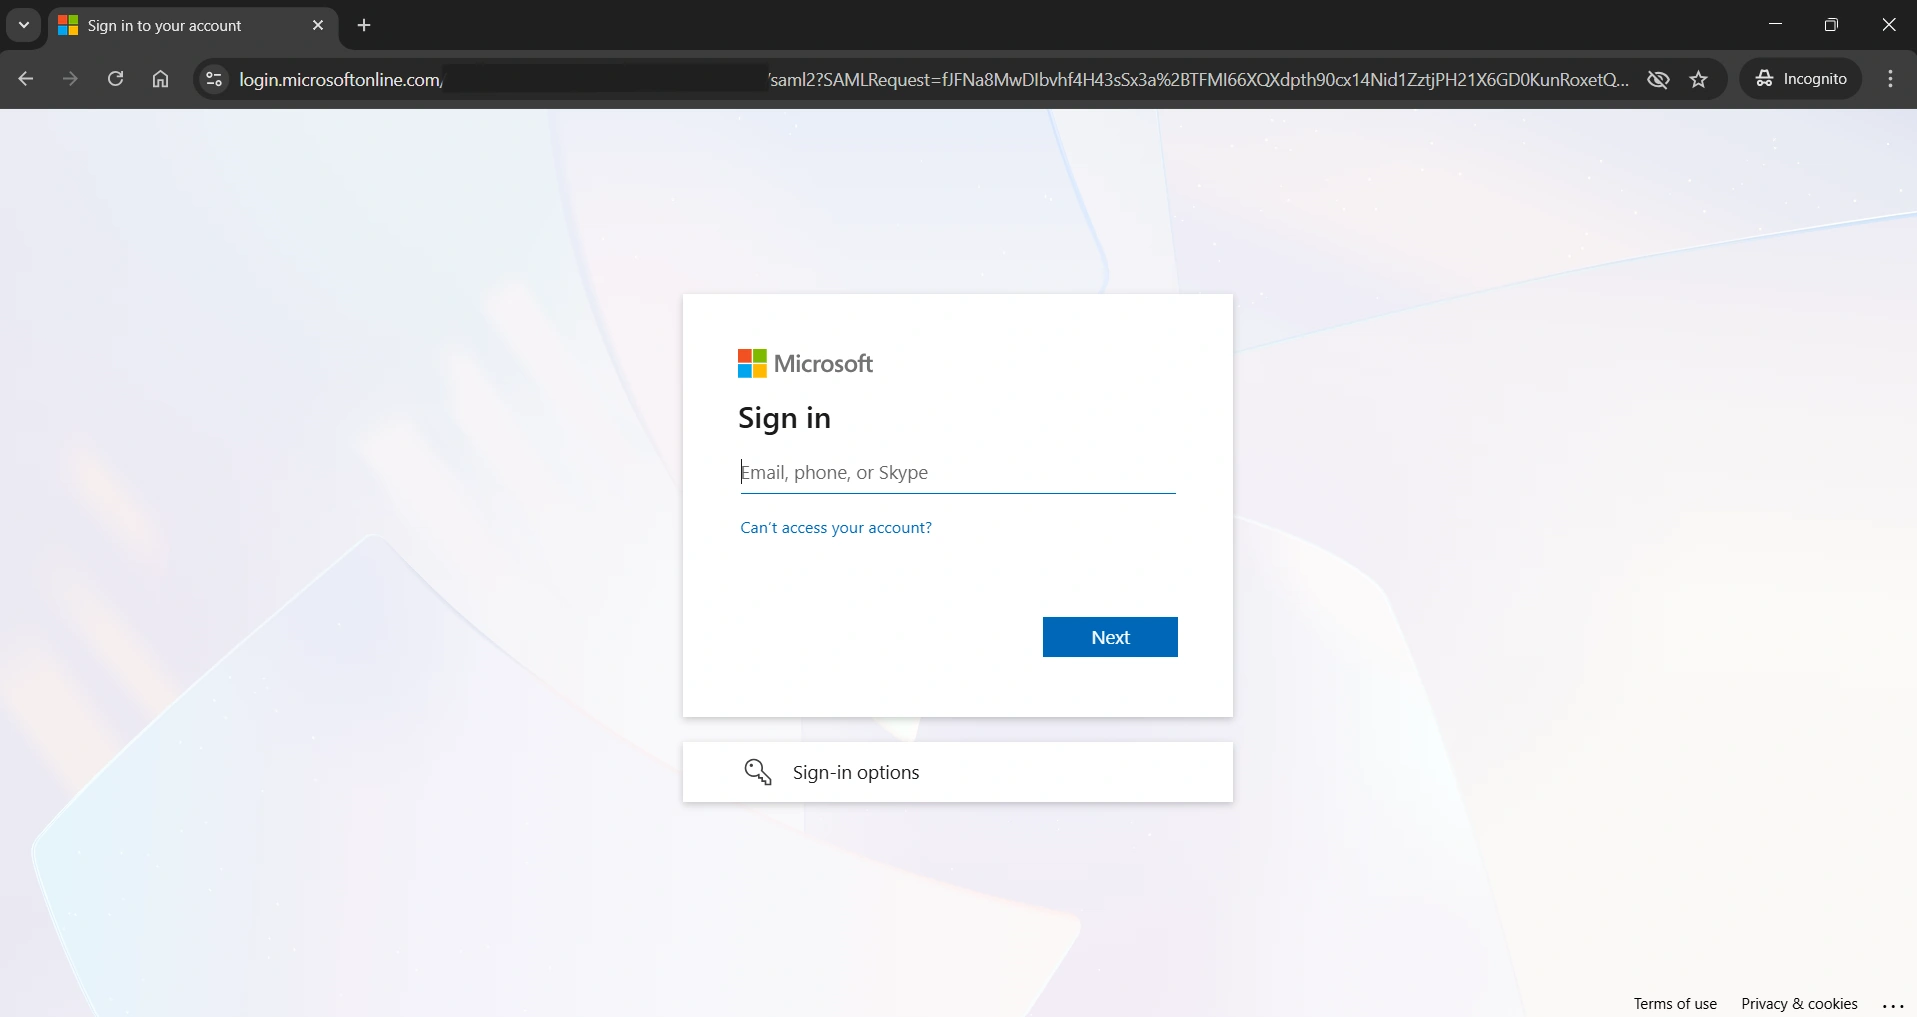Image resolution: width=1917 pixels, height=1017 pixels.
Task: Click the Microsoft logo
Action: [x=805, y=364]
